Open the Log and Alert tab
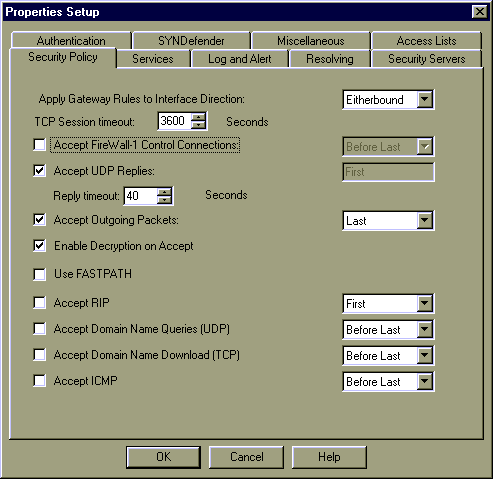Viewport: 493px width, 479px height. 239,59
